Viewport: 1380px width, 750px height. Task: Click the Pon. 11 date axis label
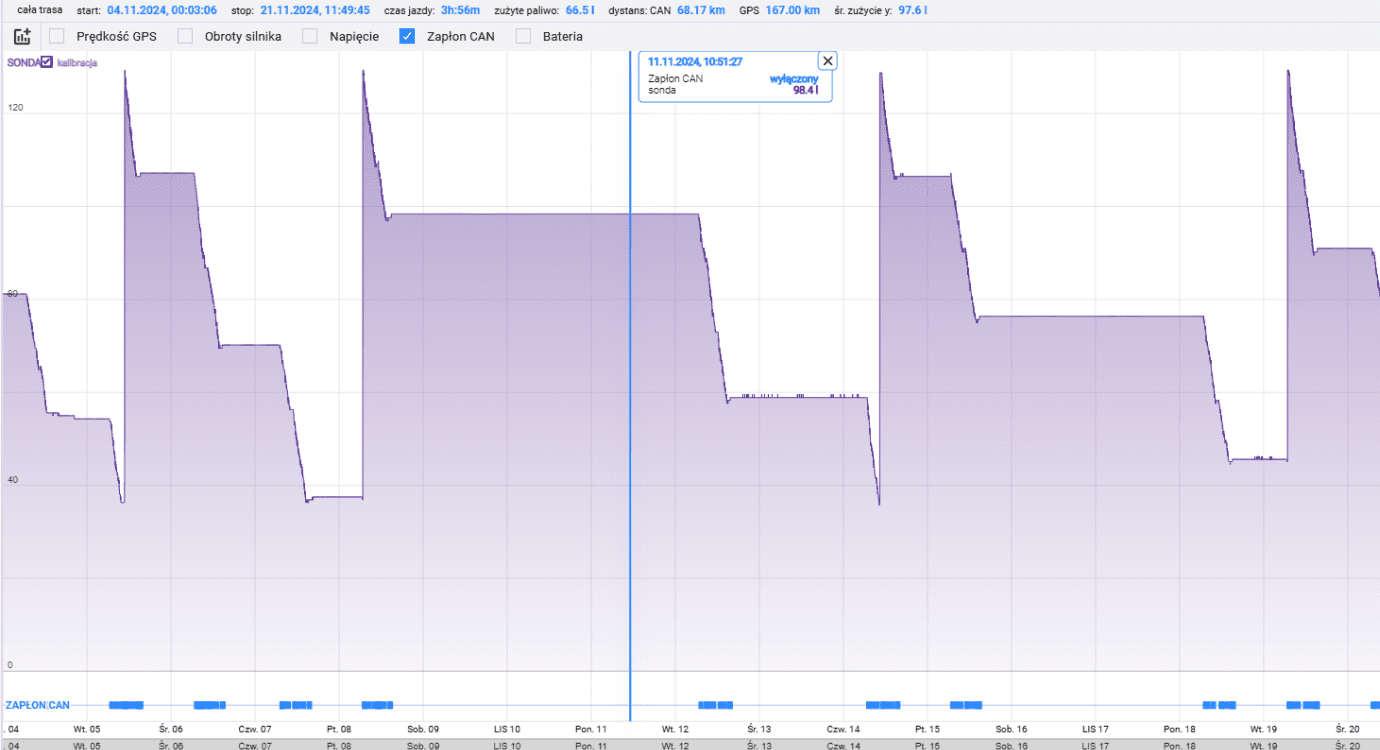point(590,729)
